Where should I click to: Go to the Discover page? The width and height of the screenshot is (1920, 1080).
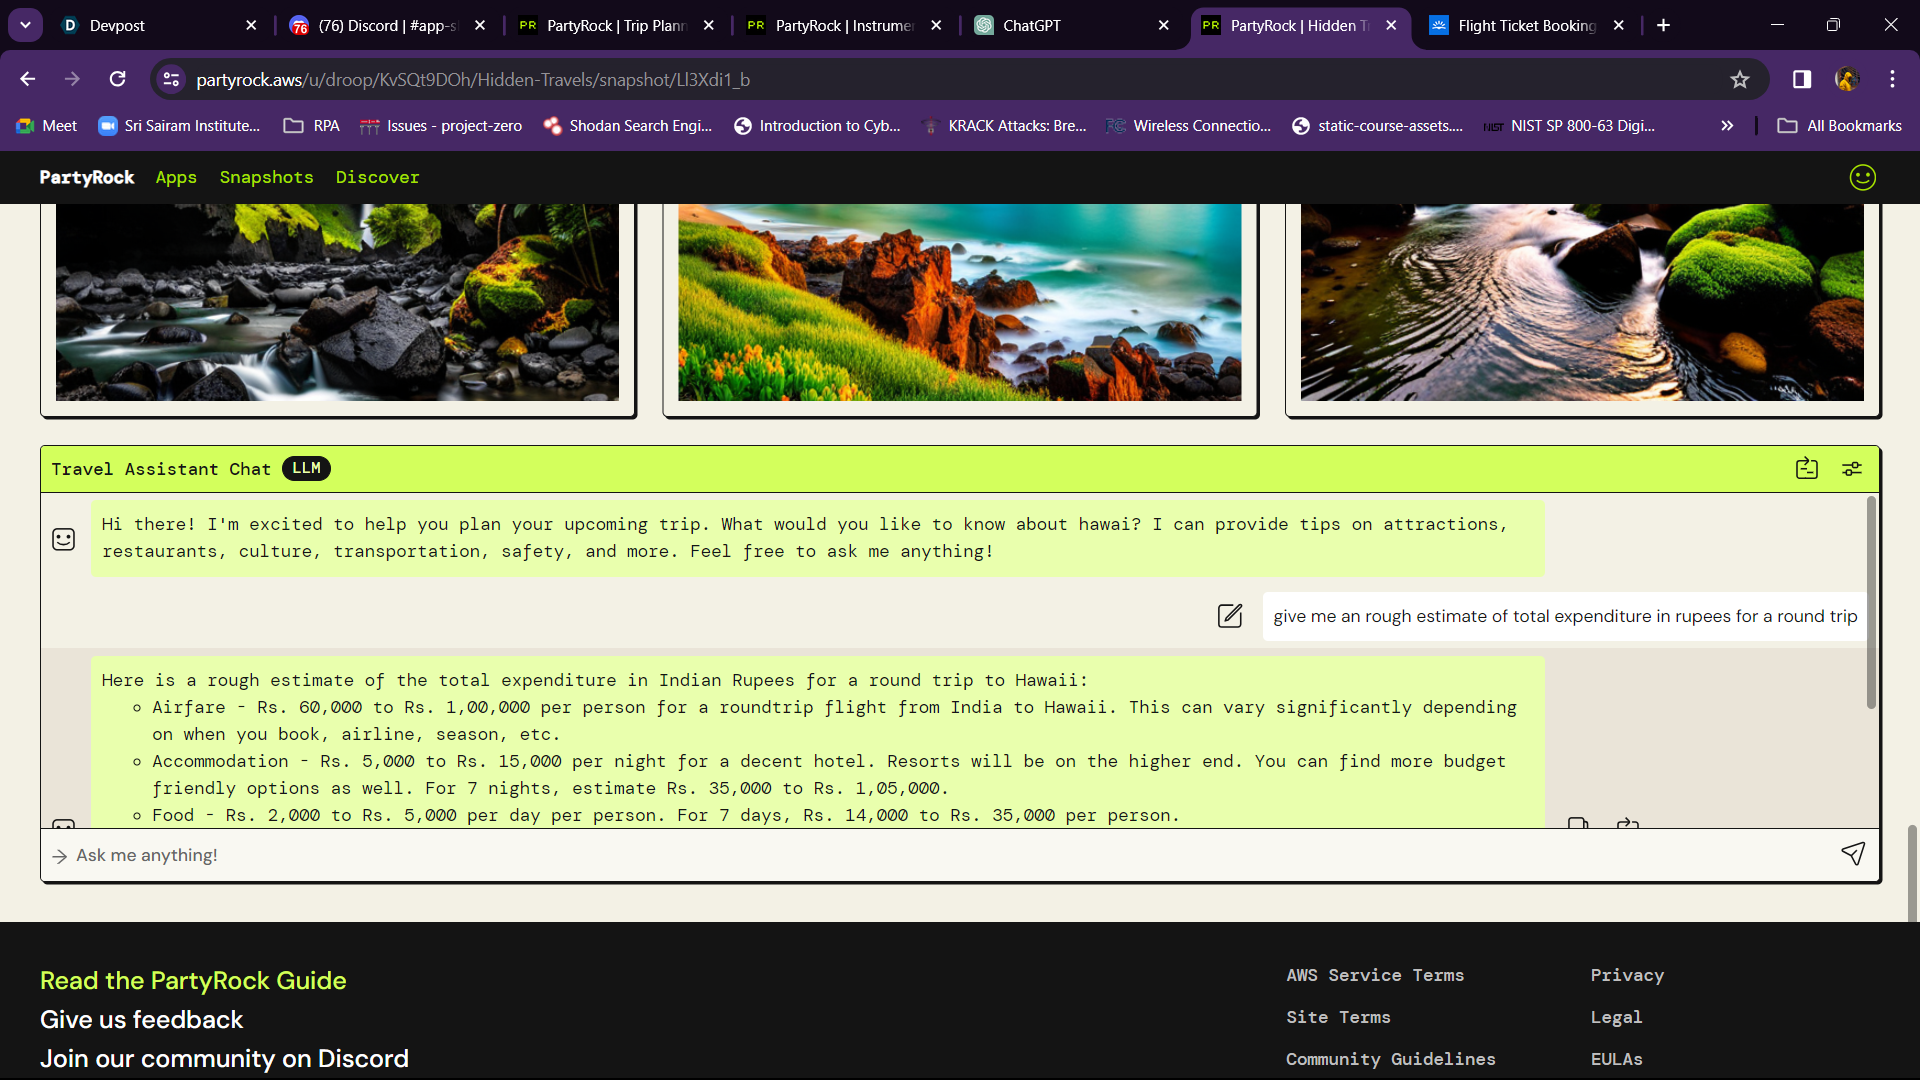(x=377, y=178)
